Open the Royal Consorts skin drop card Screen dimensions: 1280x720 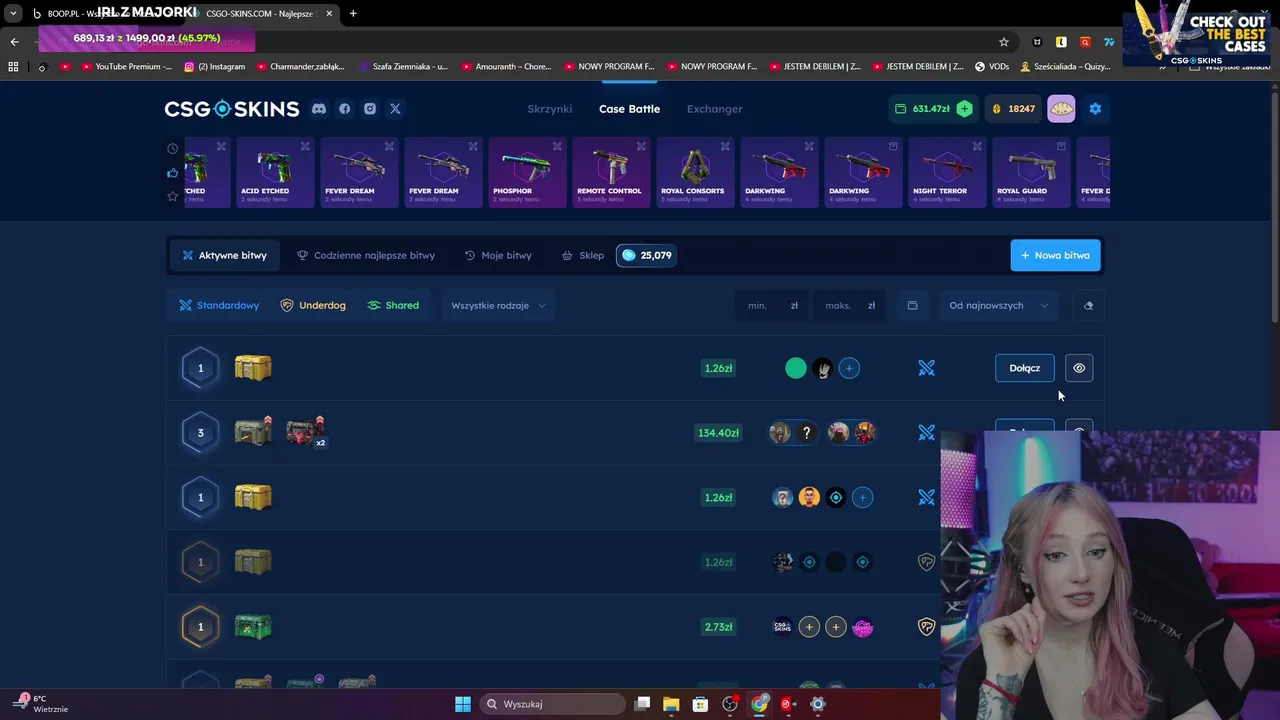click(x=695, y=172)
